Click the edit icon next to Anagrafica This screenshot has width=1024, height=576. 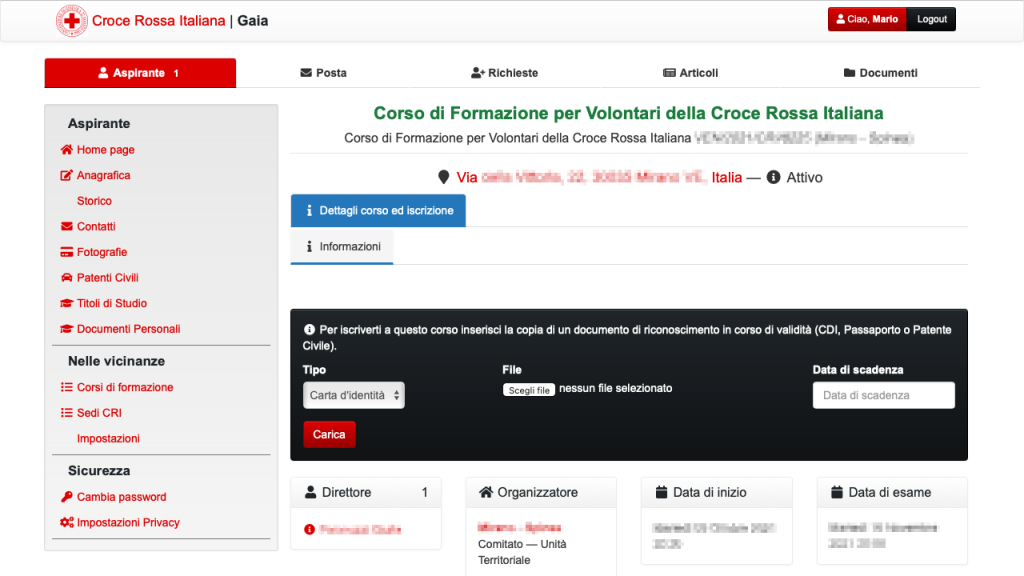67,175
